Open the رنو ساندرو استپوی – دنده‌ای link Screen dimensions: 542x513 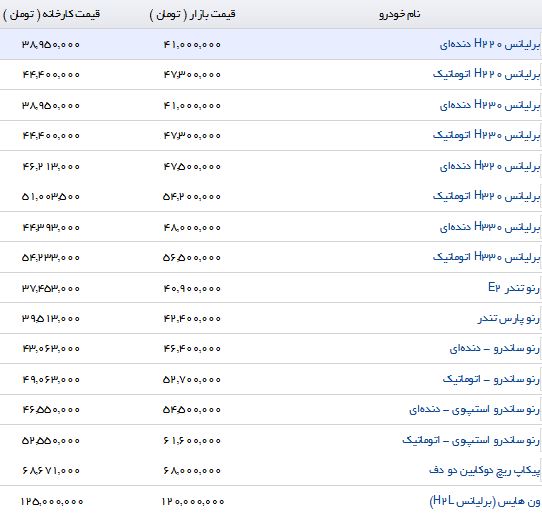click(x=474, y=410)
